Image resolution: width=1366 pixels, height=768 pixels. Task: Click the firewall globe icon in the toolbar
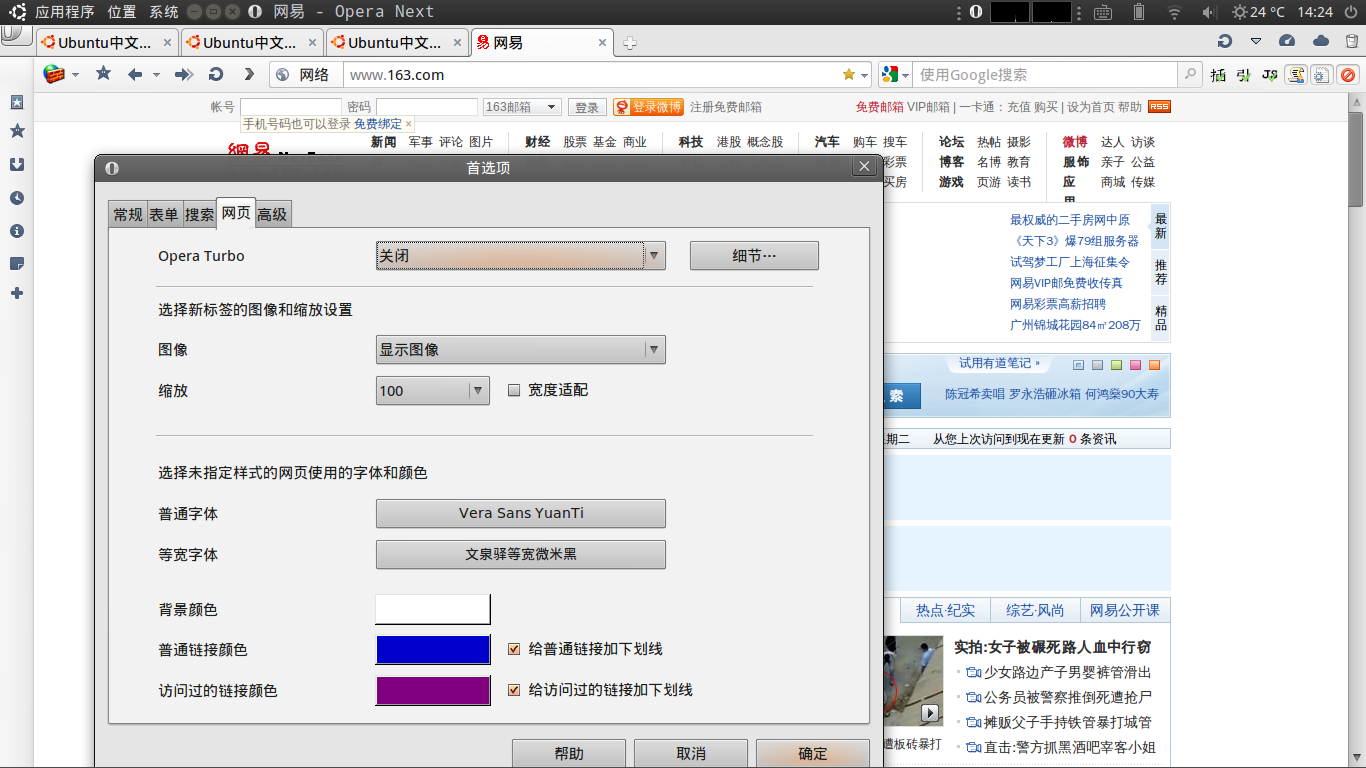click(x=54, y=74)
